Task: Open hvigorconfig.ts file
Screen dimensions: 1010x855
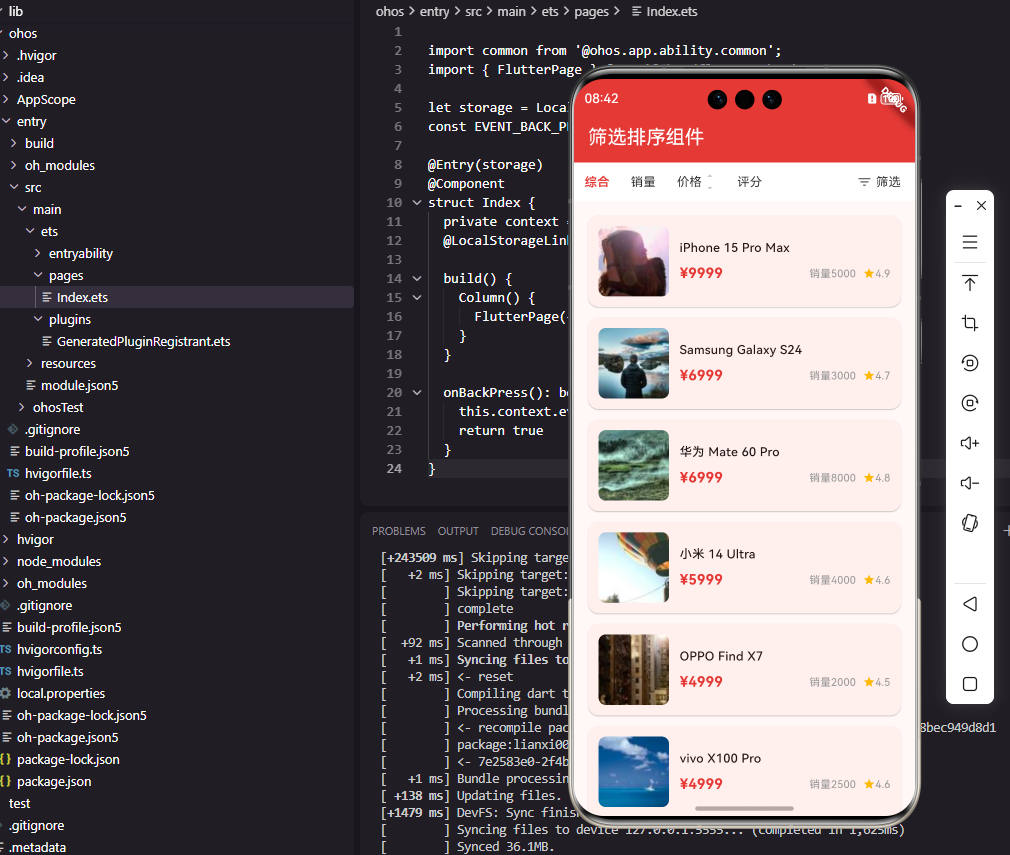Action: (x=59, y=649)
